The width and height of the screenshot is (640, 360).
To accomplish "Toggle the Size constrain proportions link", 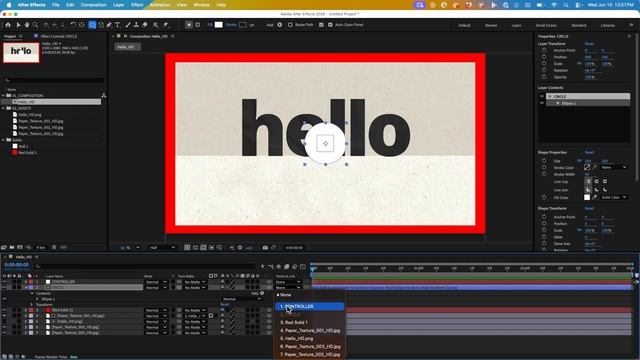I will click(x=579, y=161).
